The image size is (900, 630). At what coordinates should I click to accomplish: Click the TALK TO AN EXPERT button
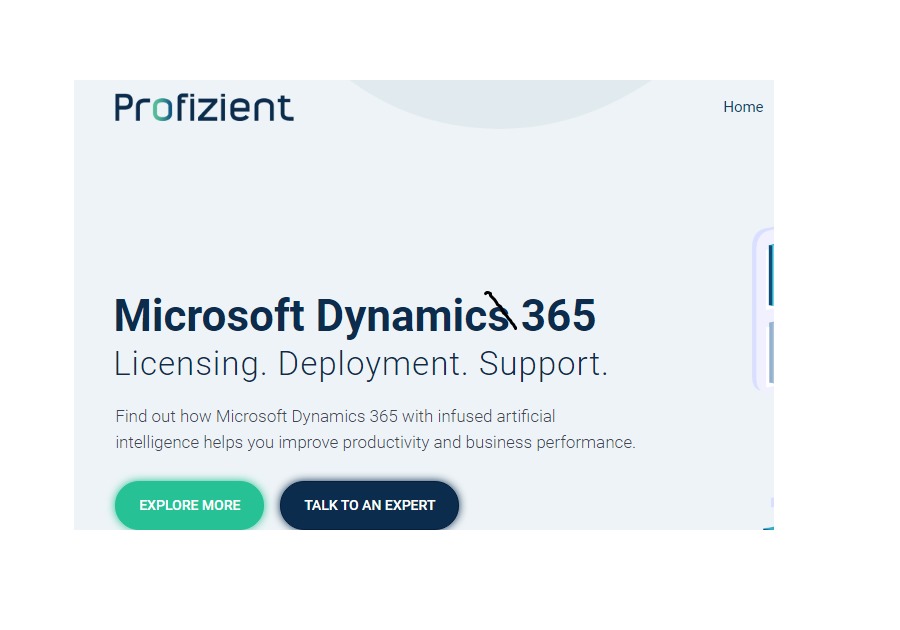[369, 505]
